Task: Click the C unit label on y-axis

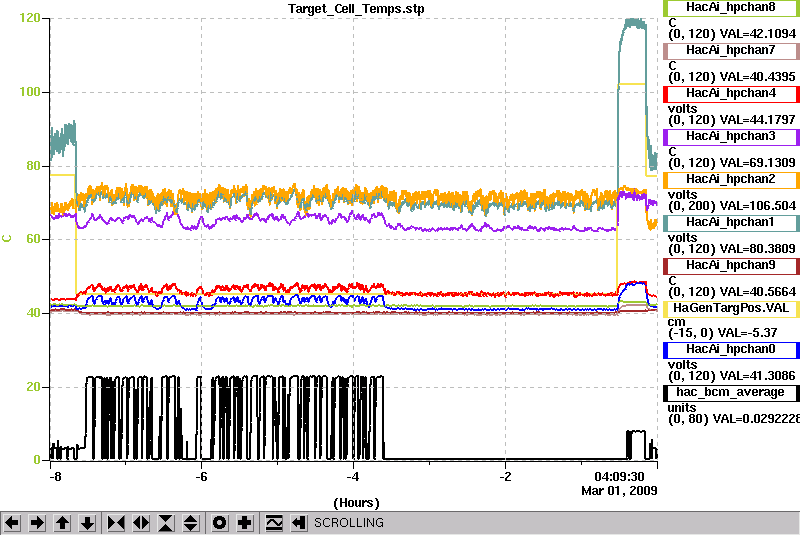Action: 7,239
